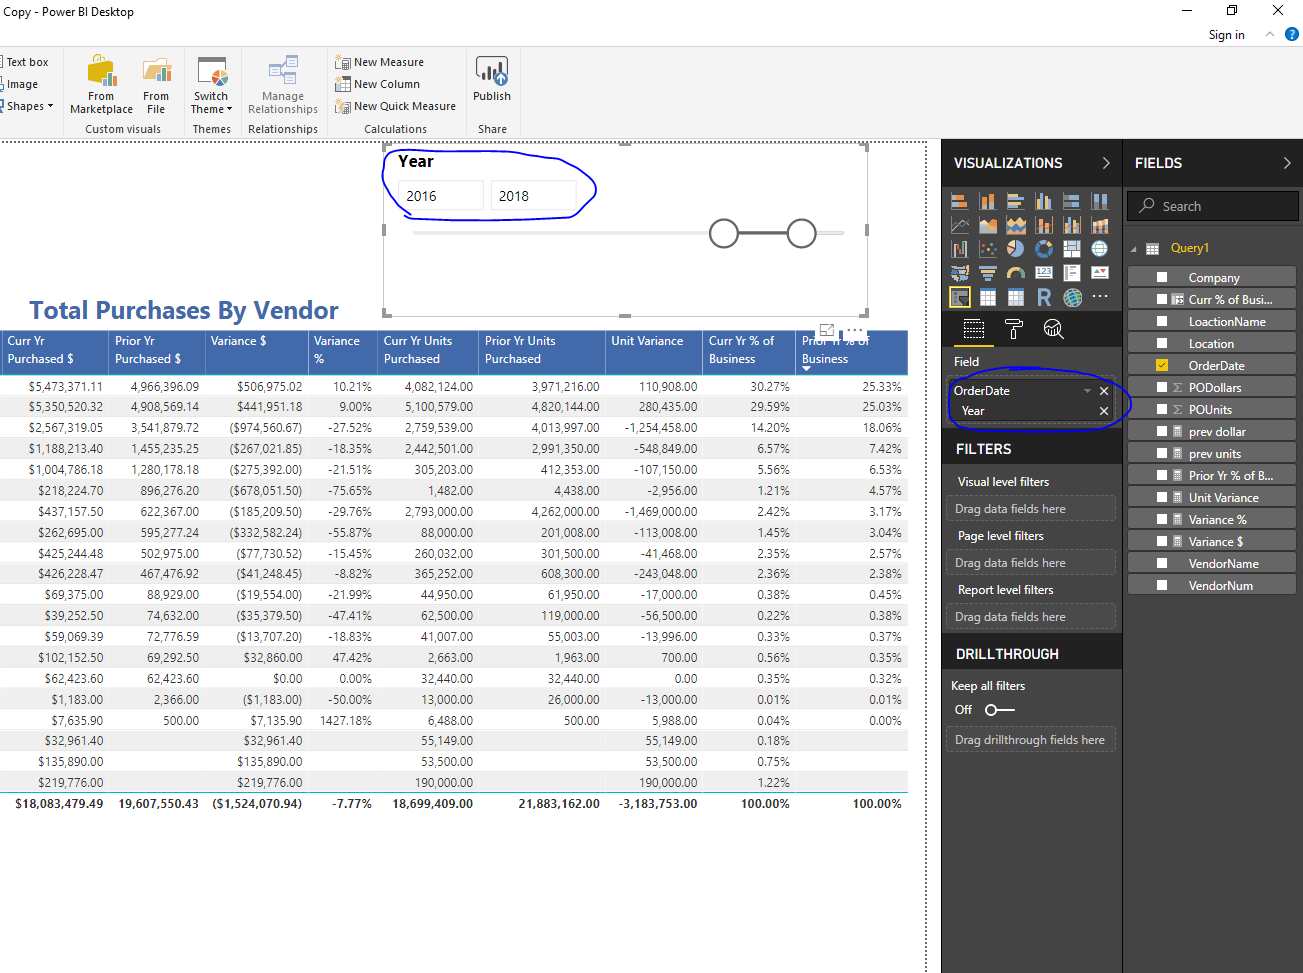
Task: Click New Column
Action: click(x=378, y=84)
